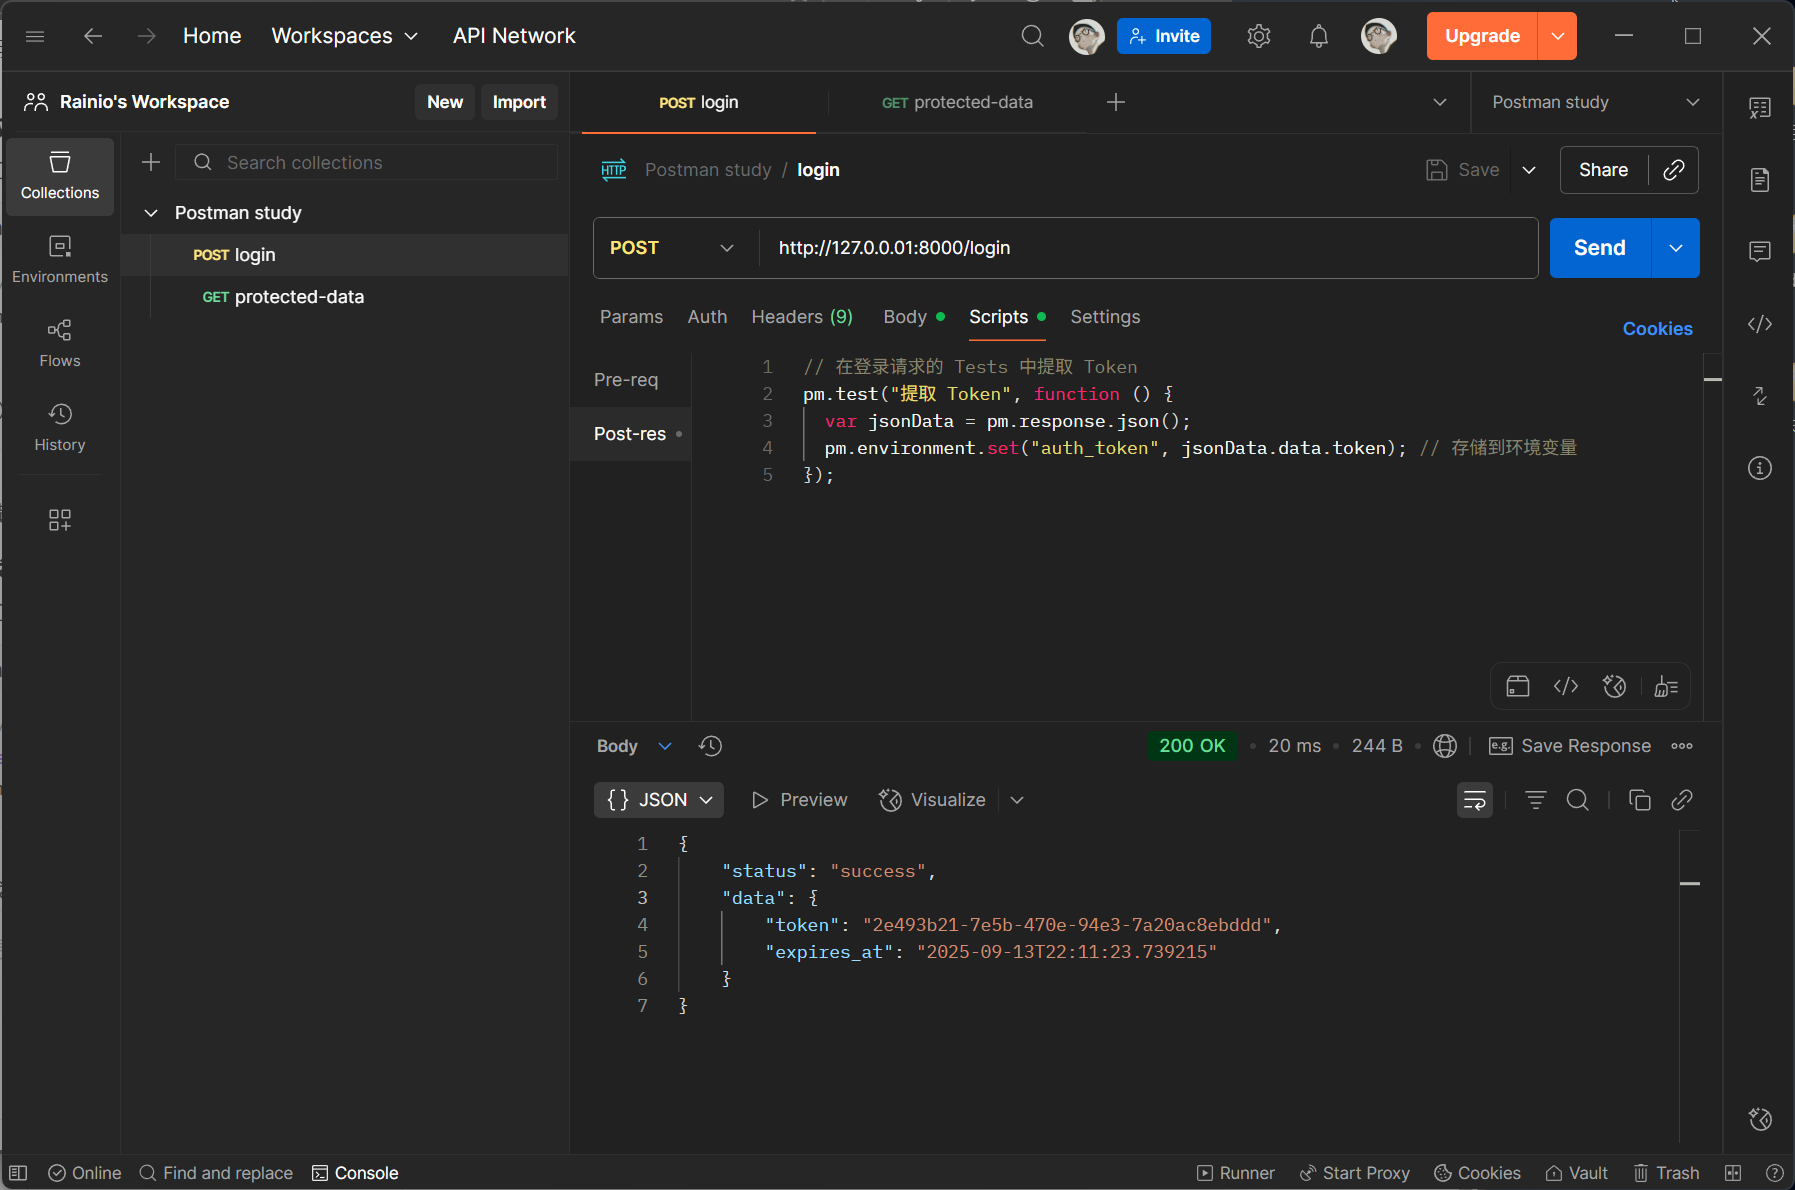Toggle word wrap in response viewer

click(x=1475, y=800)
